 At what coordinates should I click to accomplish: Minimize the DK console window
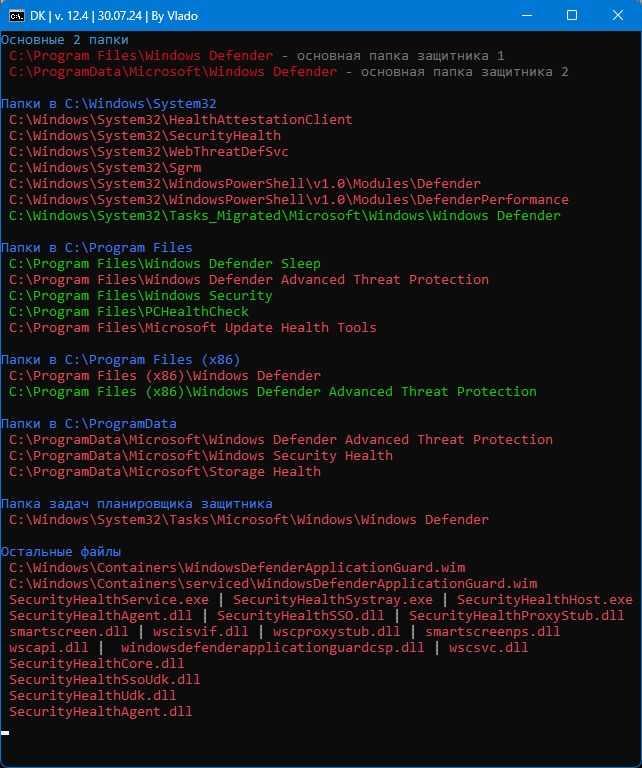pyautogui.click(x=527, y=16)
